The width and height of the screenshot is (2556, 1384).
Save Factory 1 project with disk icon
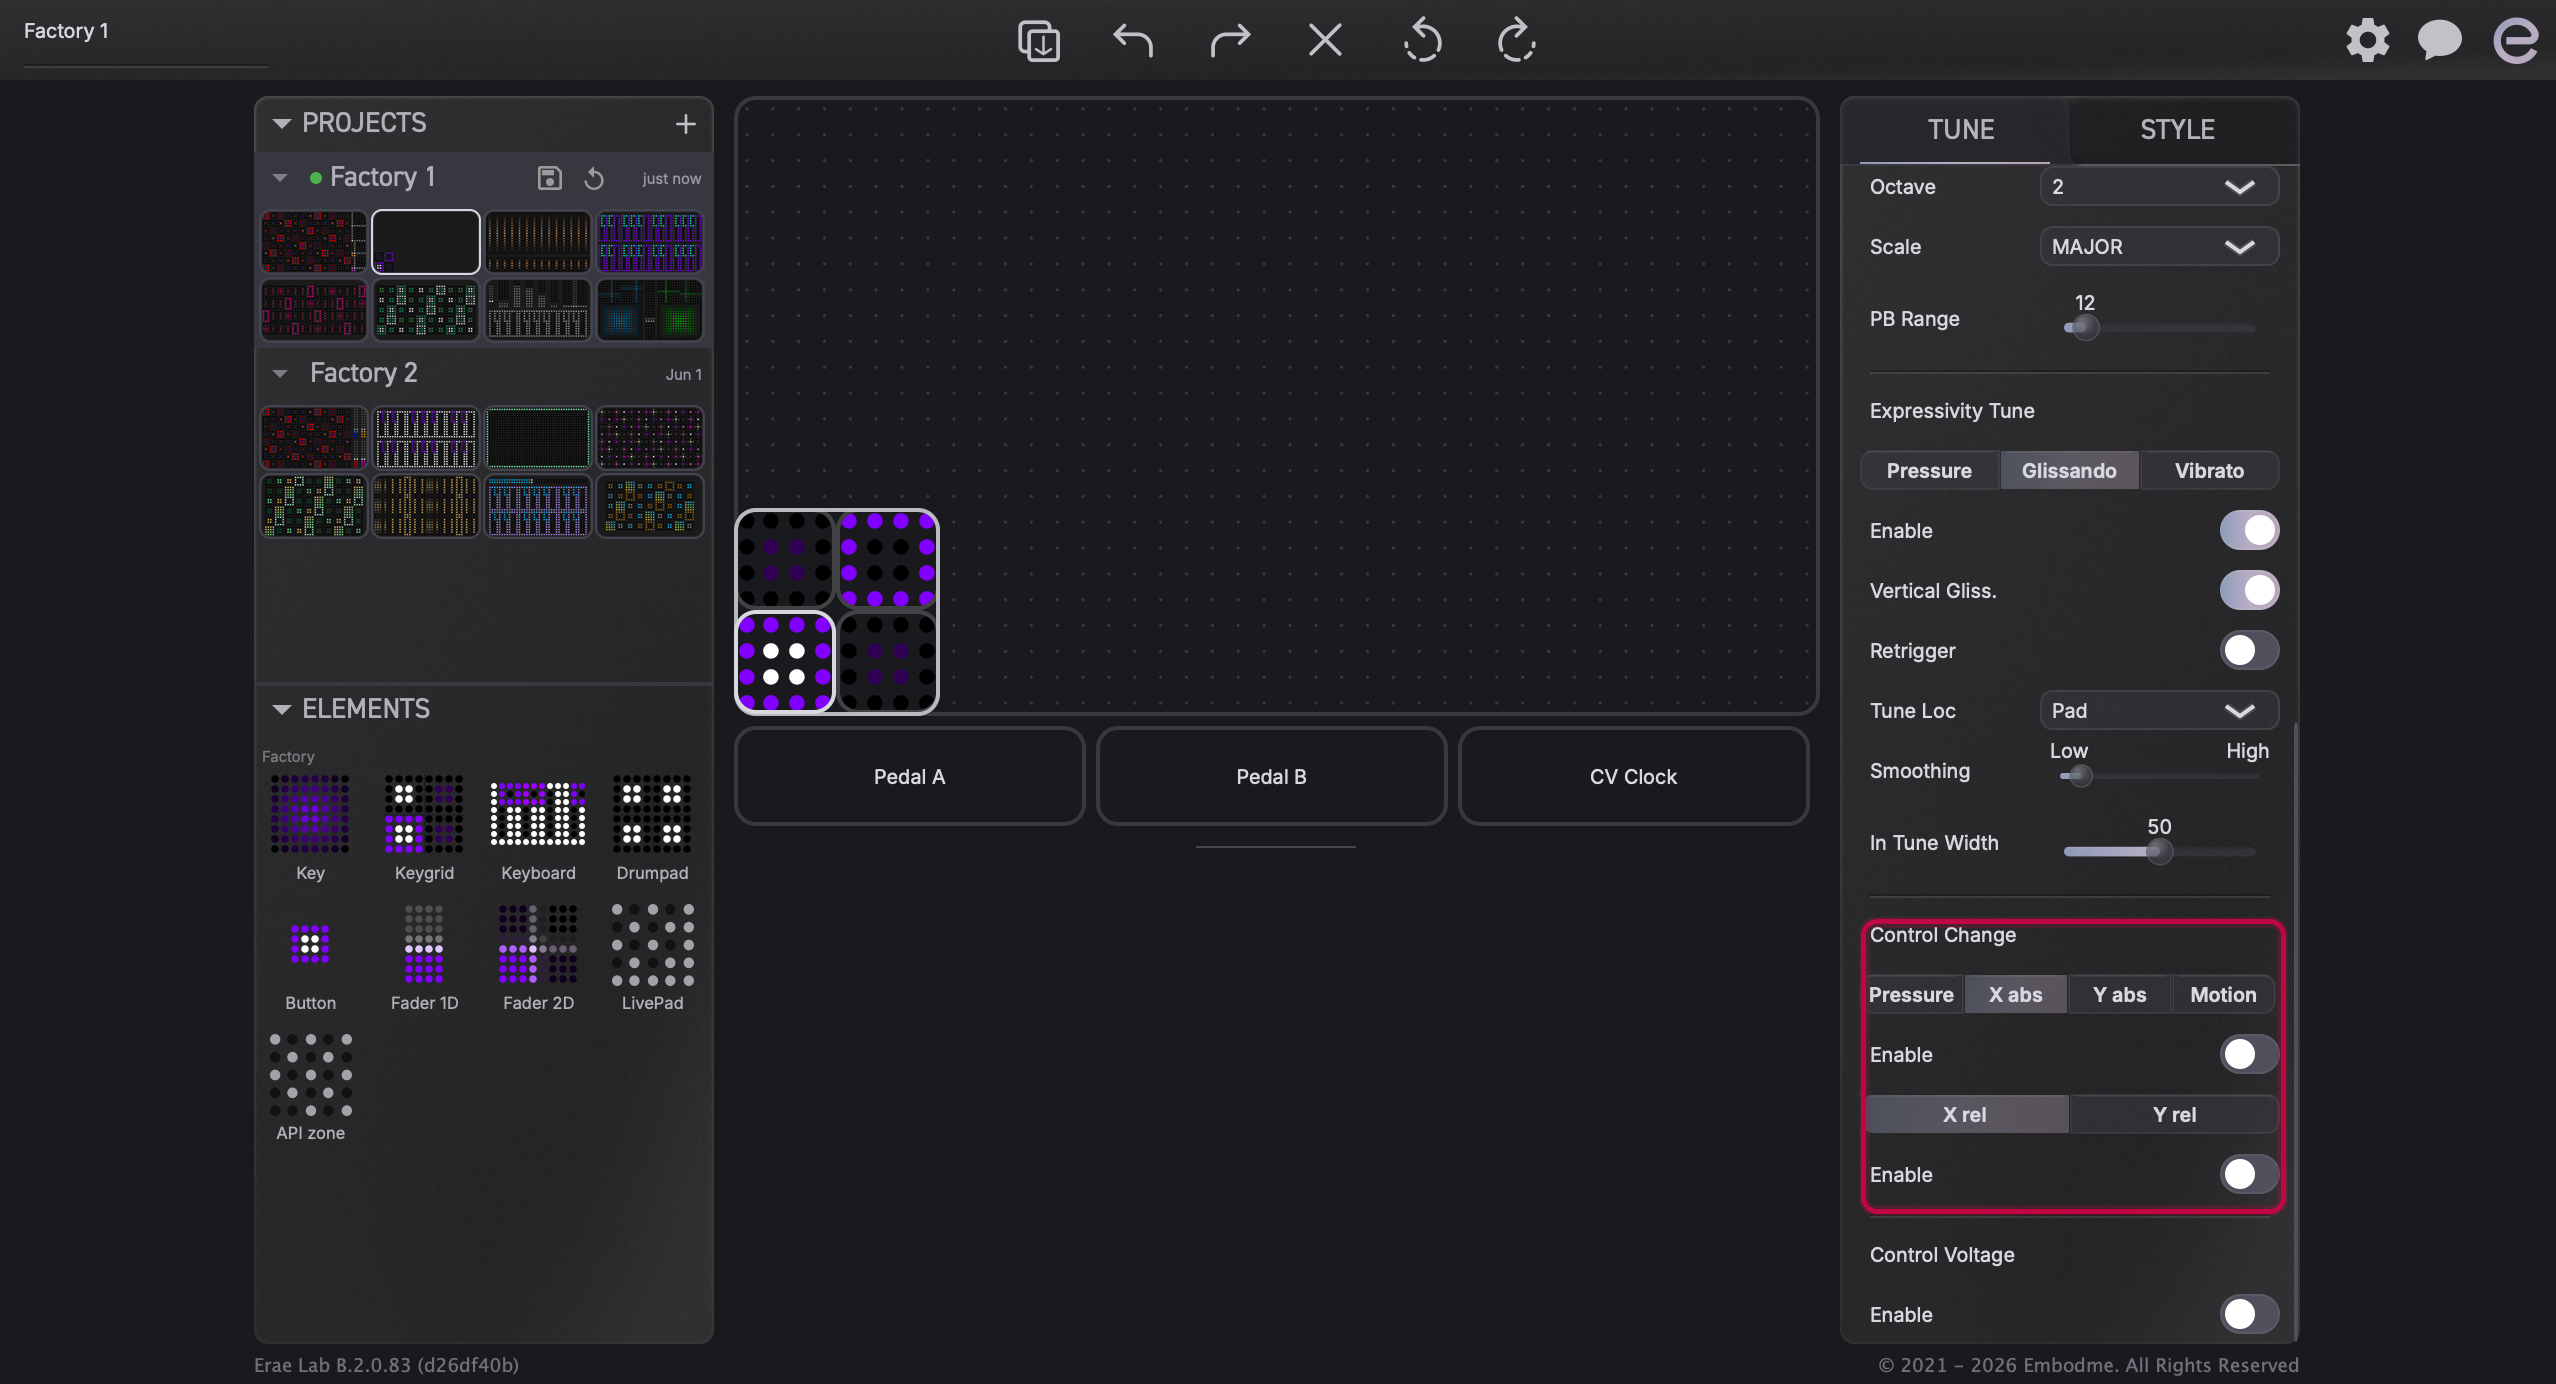click(x=549, y=178)
